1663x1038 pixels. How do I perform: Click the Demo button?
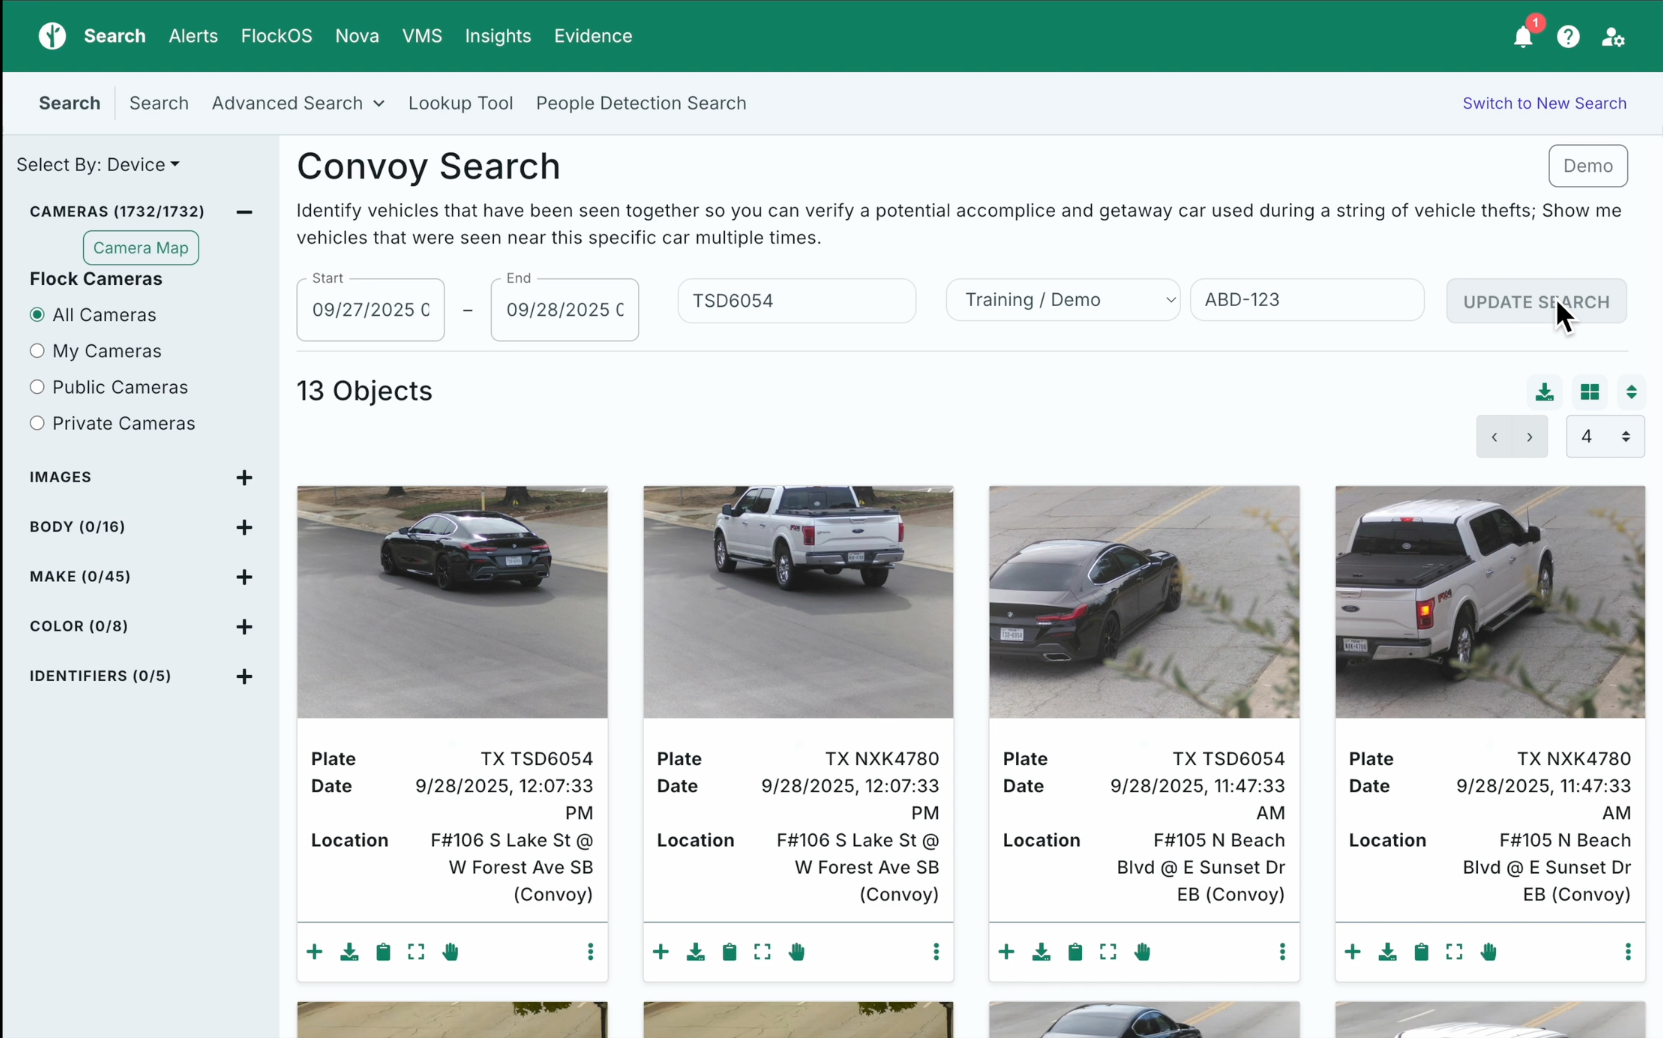tap(1588, 166)
